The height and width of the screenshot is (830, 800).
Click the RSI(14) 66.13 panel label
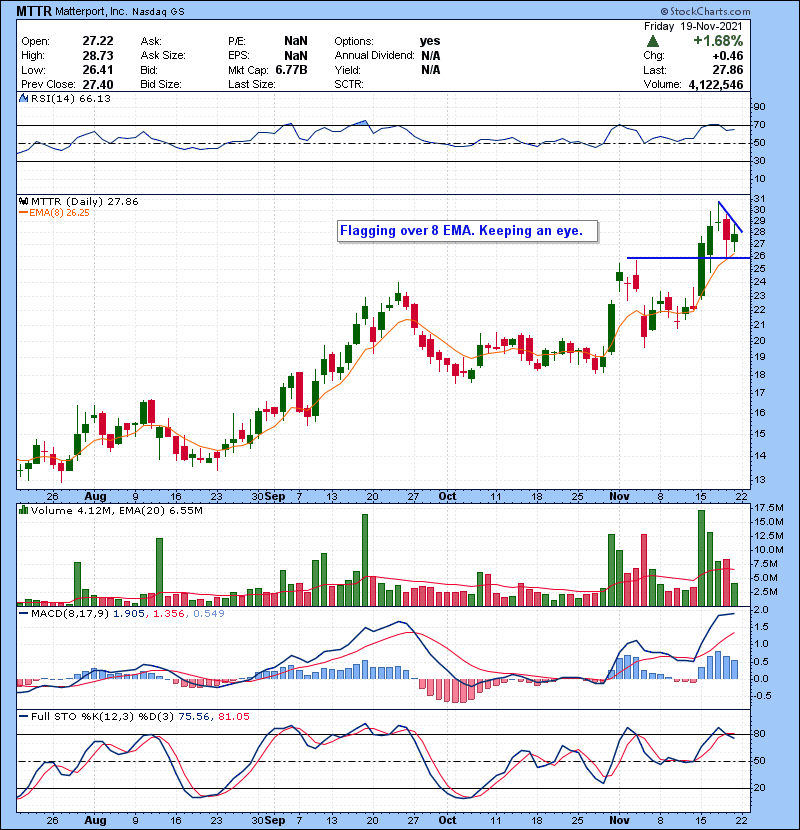click(x=71, y=98)
